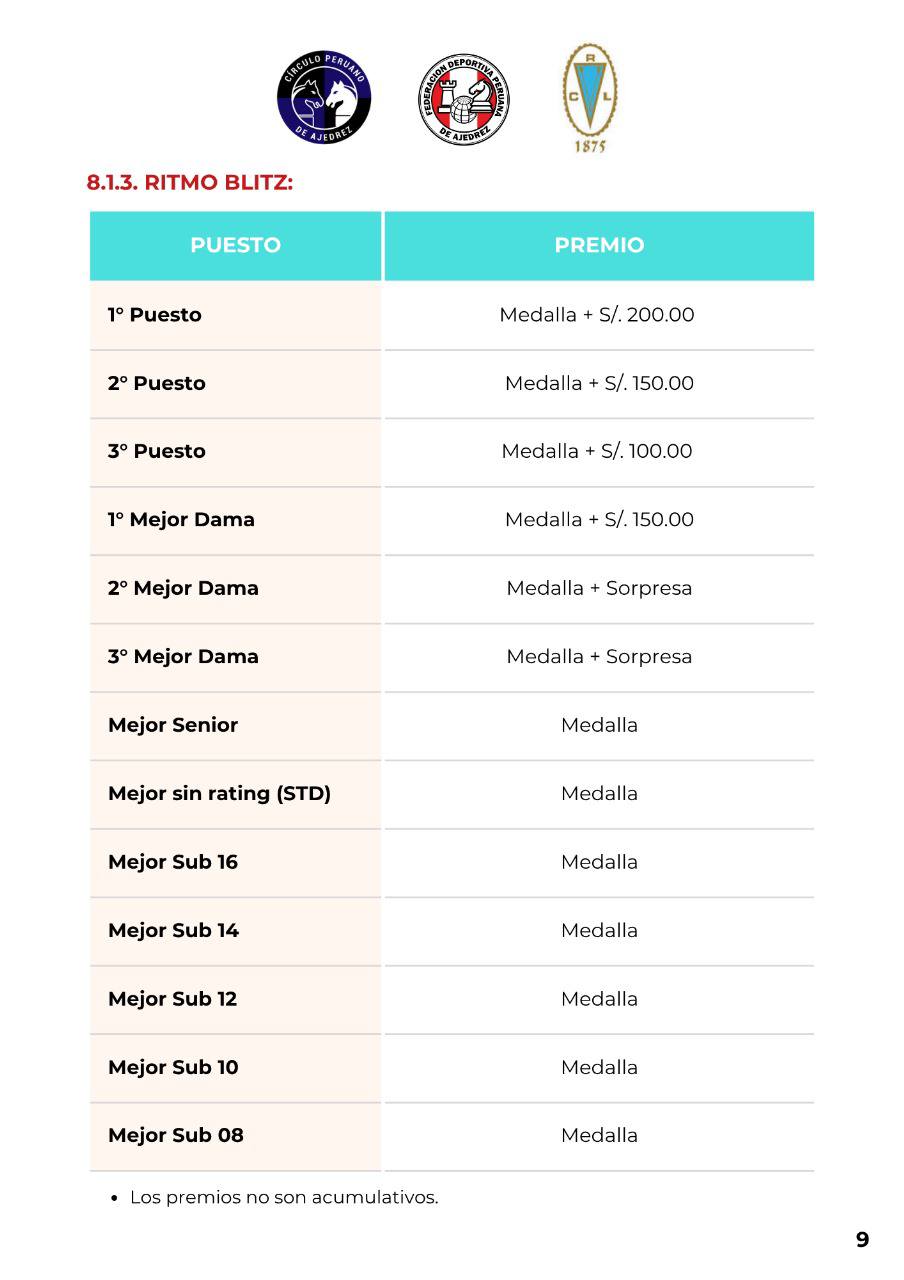Click the Federación Deportiva Peruana de Ajedrez logo
The image size is (904, 1280).
463,100
